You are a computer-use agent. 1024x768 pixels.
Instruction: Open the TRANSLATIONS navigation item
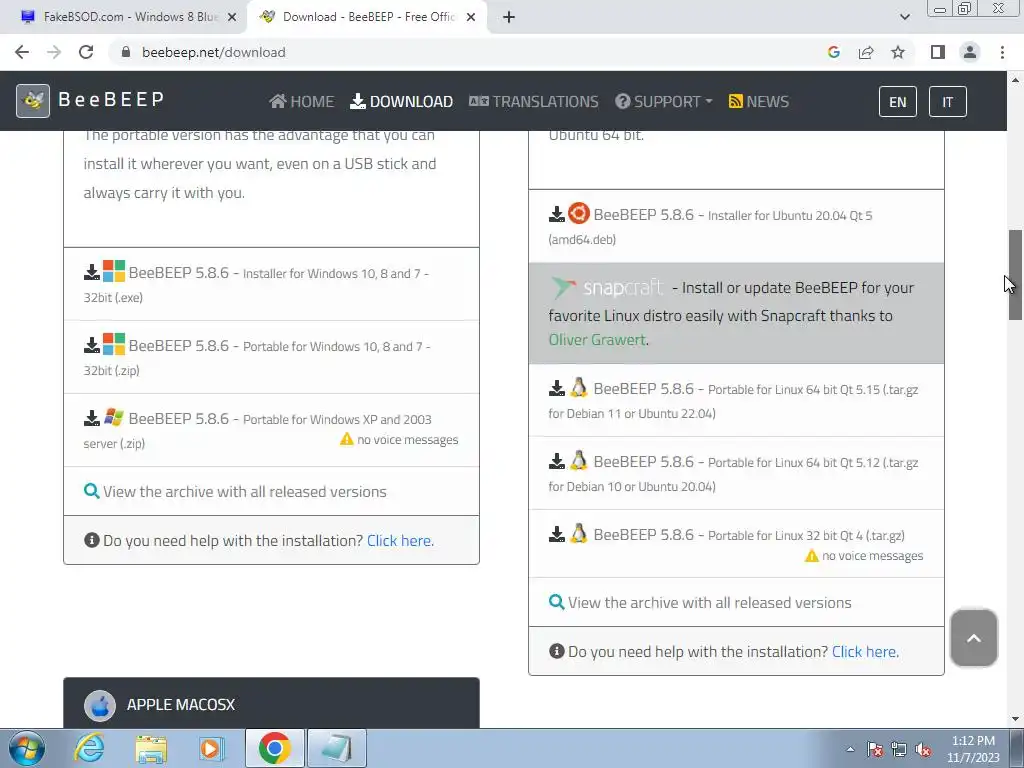pos(534,101)
